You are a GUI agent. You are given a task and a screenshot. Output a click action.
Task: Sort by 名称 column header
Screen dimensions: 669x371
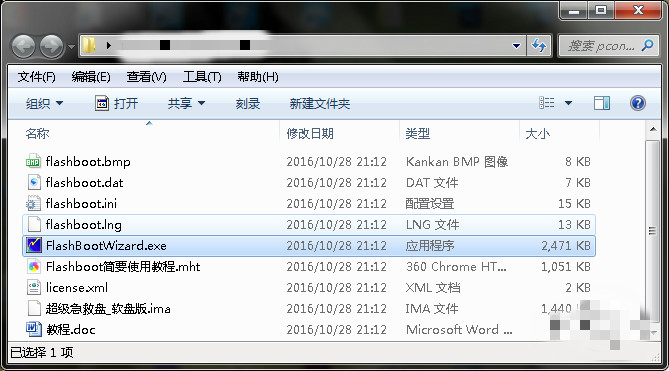38,134
